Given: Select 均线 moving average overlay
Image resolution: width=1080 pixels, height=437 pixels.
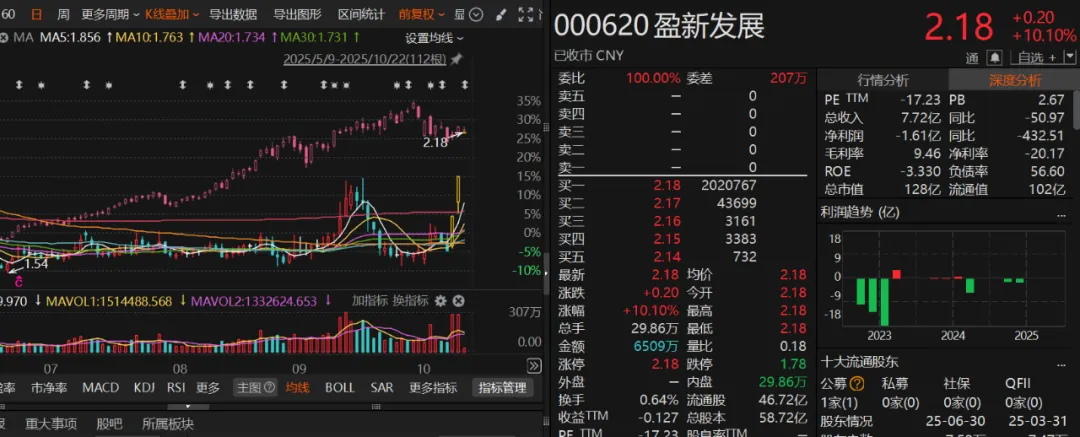Looking at the screenshot, I should click(297, 387).
